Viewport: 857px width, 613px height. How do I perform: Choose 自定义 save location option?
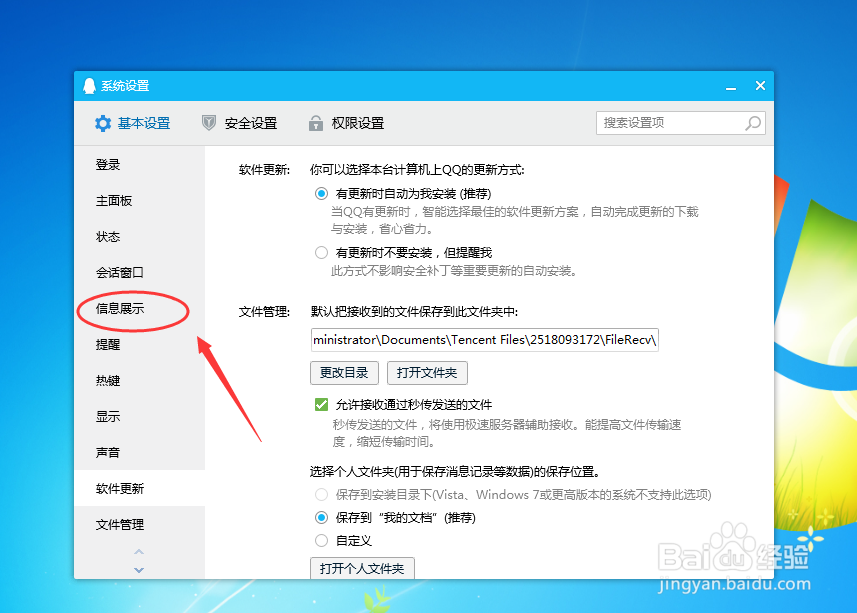(x=321, y=540)
